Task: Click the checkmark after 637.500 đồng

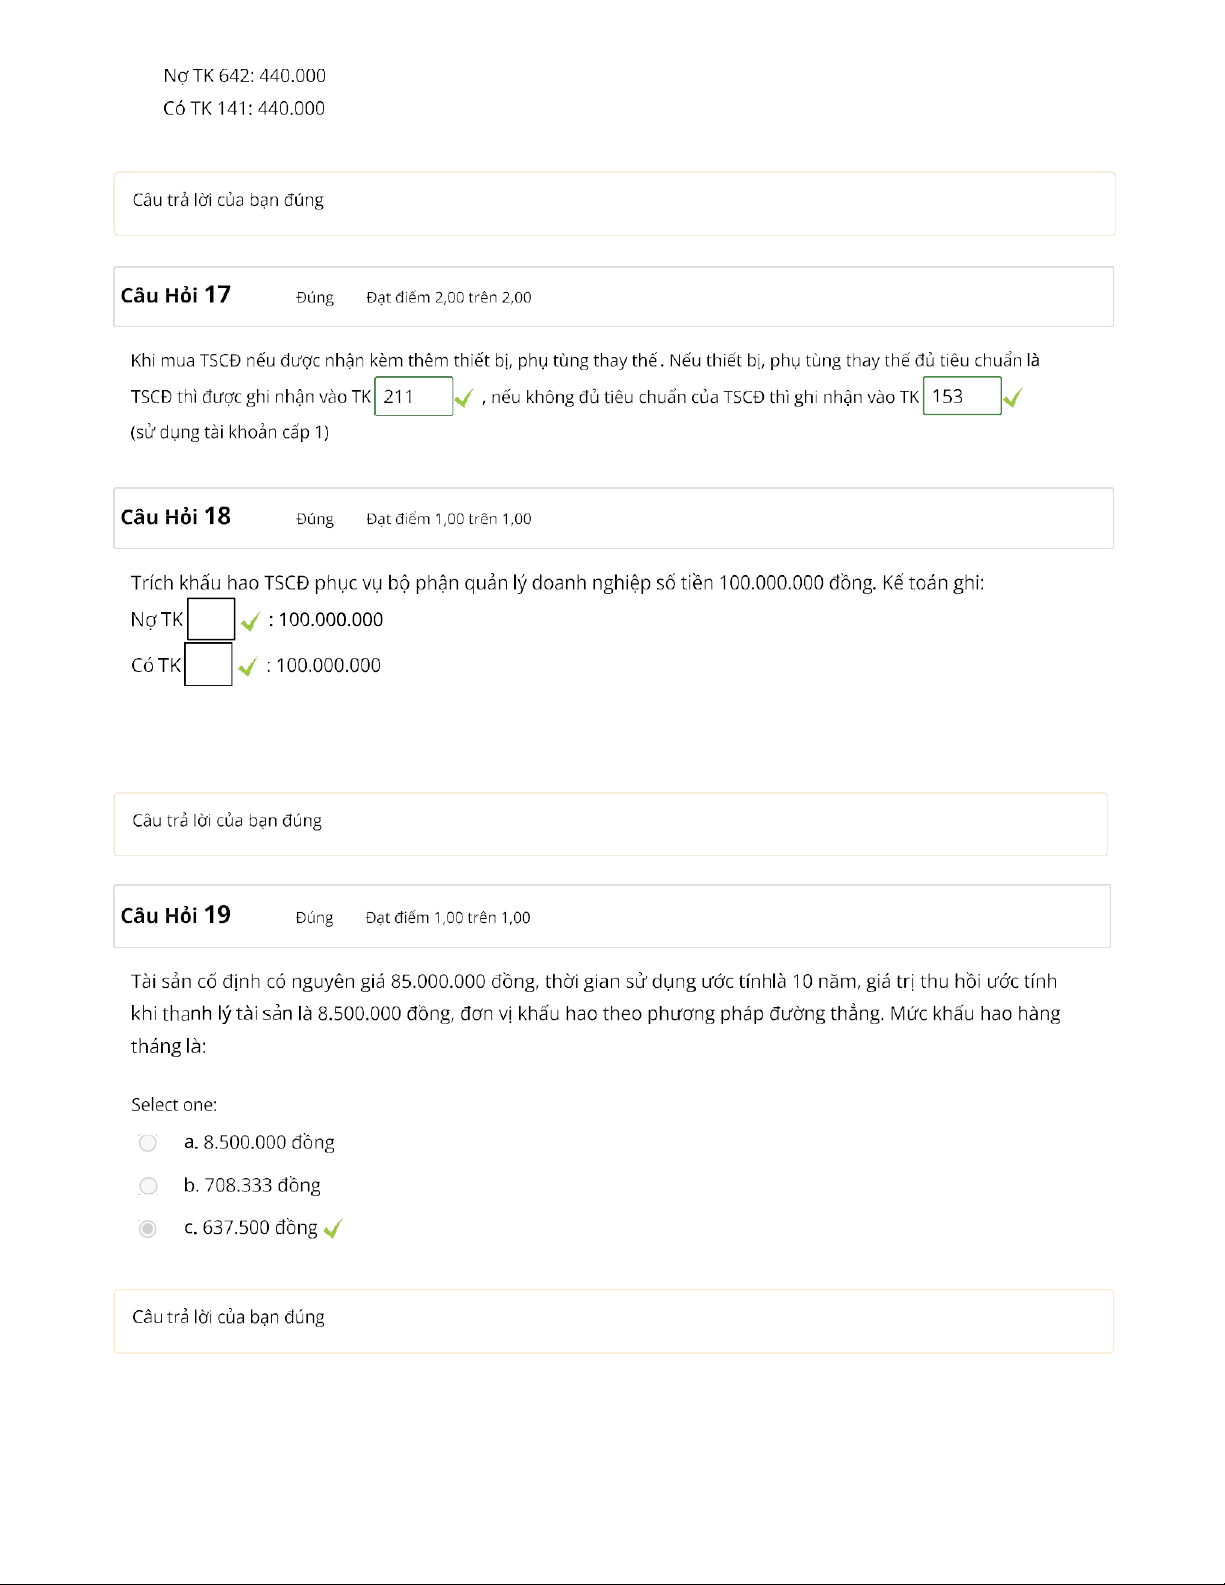Action: (333, 1229)
